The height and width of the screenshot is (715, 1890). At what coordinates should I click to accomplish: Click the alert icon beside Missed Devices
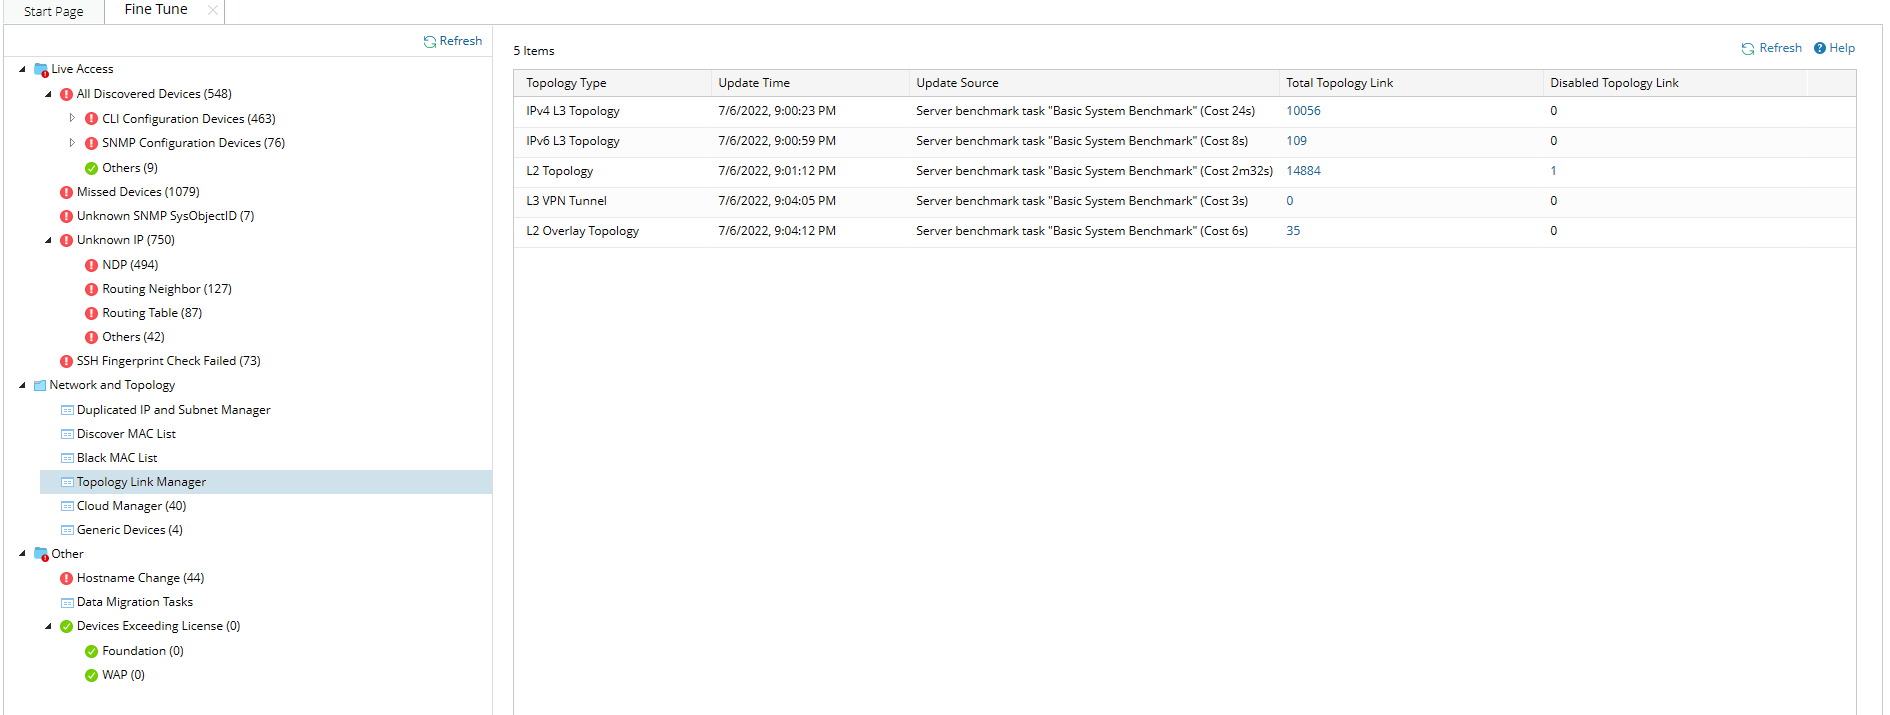[x=66, y=192]
